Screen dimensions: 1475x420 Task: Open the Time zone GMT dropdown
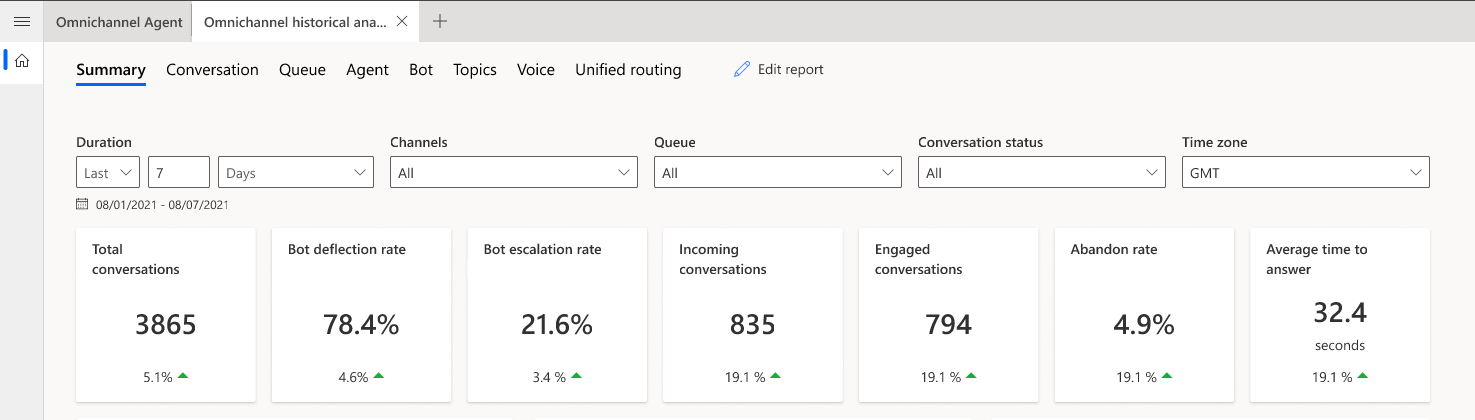pyautogui.click(x=1306, y=172)
